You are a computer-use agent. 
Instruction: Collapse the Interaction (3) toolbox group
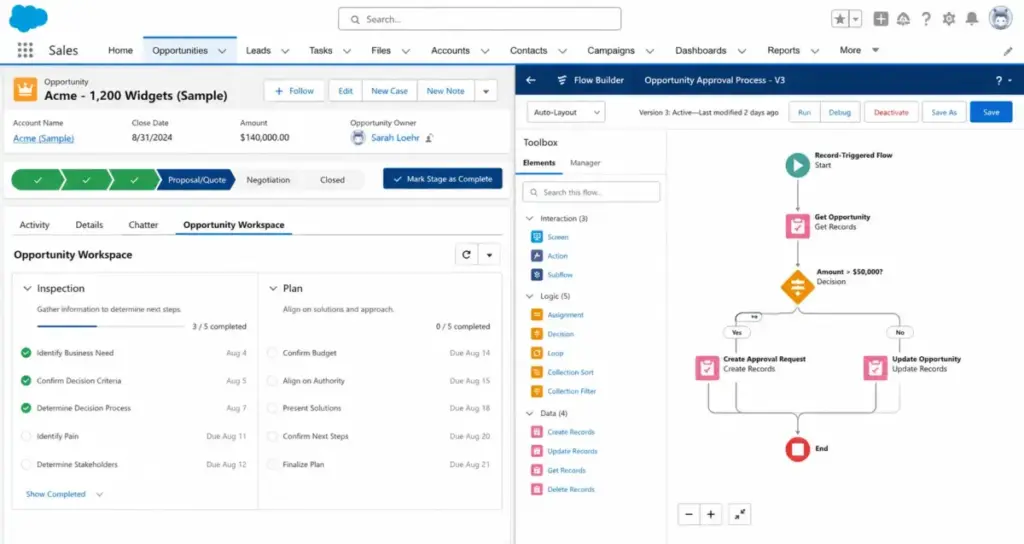coord(530,218)
